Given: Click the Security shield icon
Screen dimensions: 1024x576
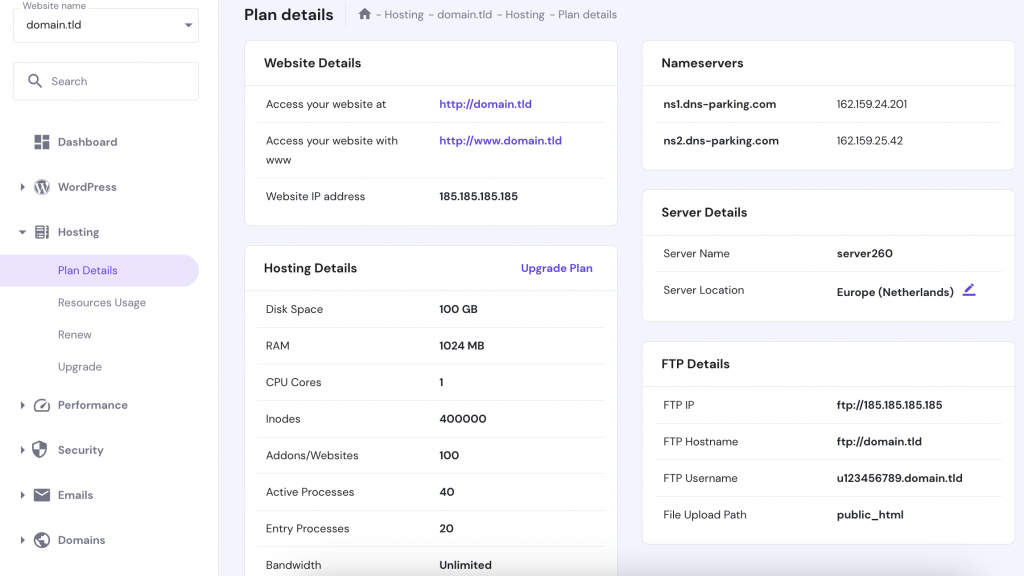Looking at the screenshot, I should [x=40, y=450].
